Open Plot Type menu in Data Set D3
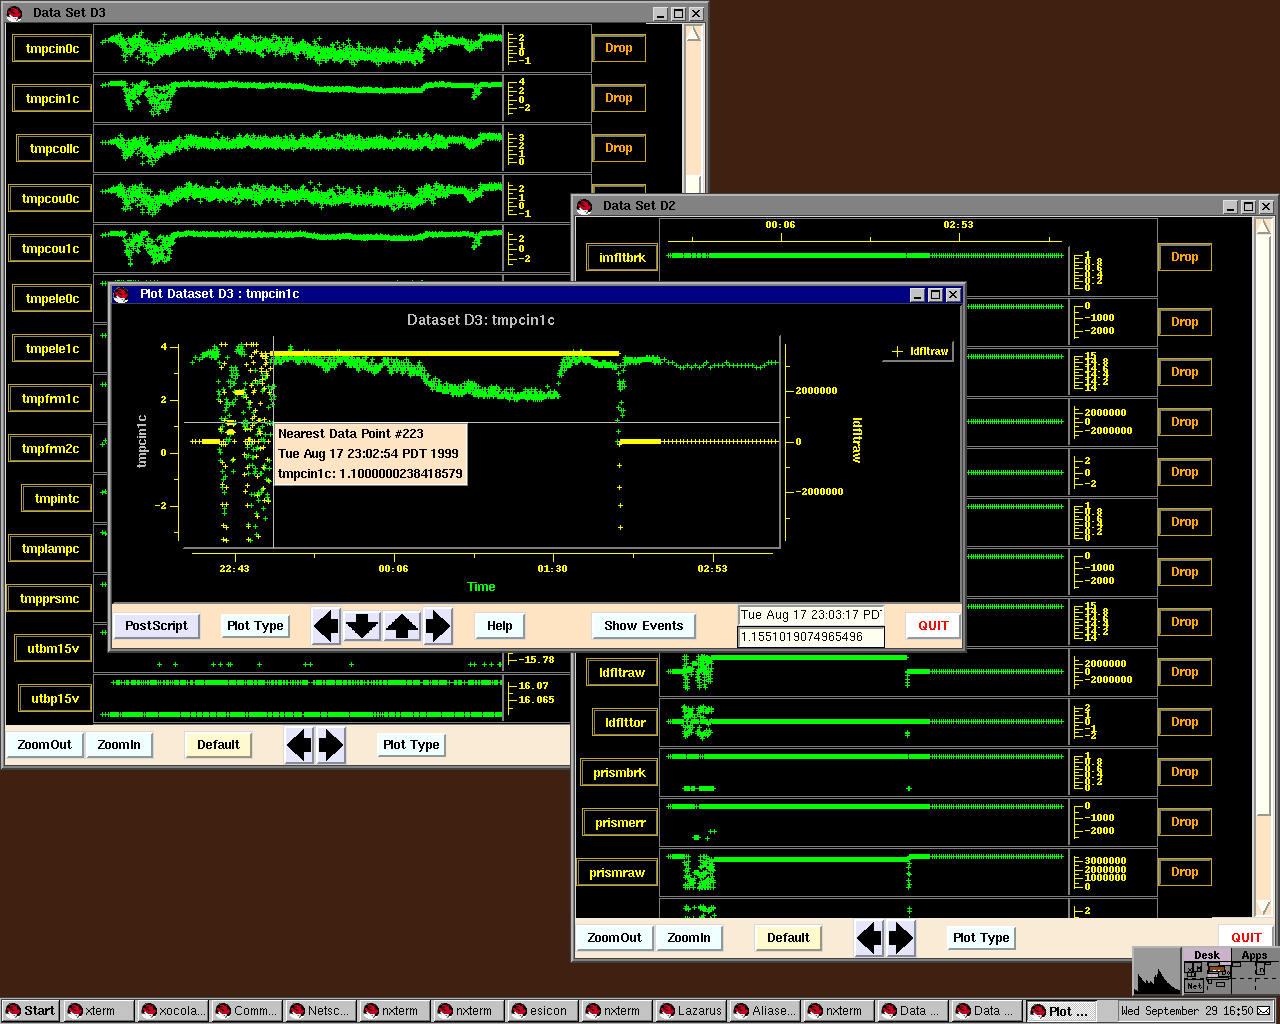1280x1024 pixels. coord(411,745)
